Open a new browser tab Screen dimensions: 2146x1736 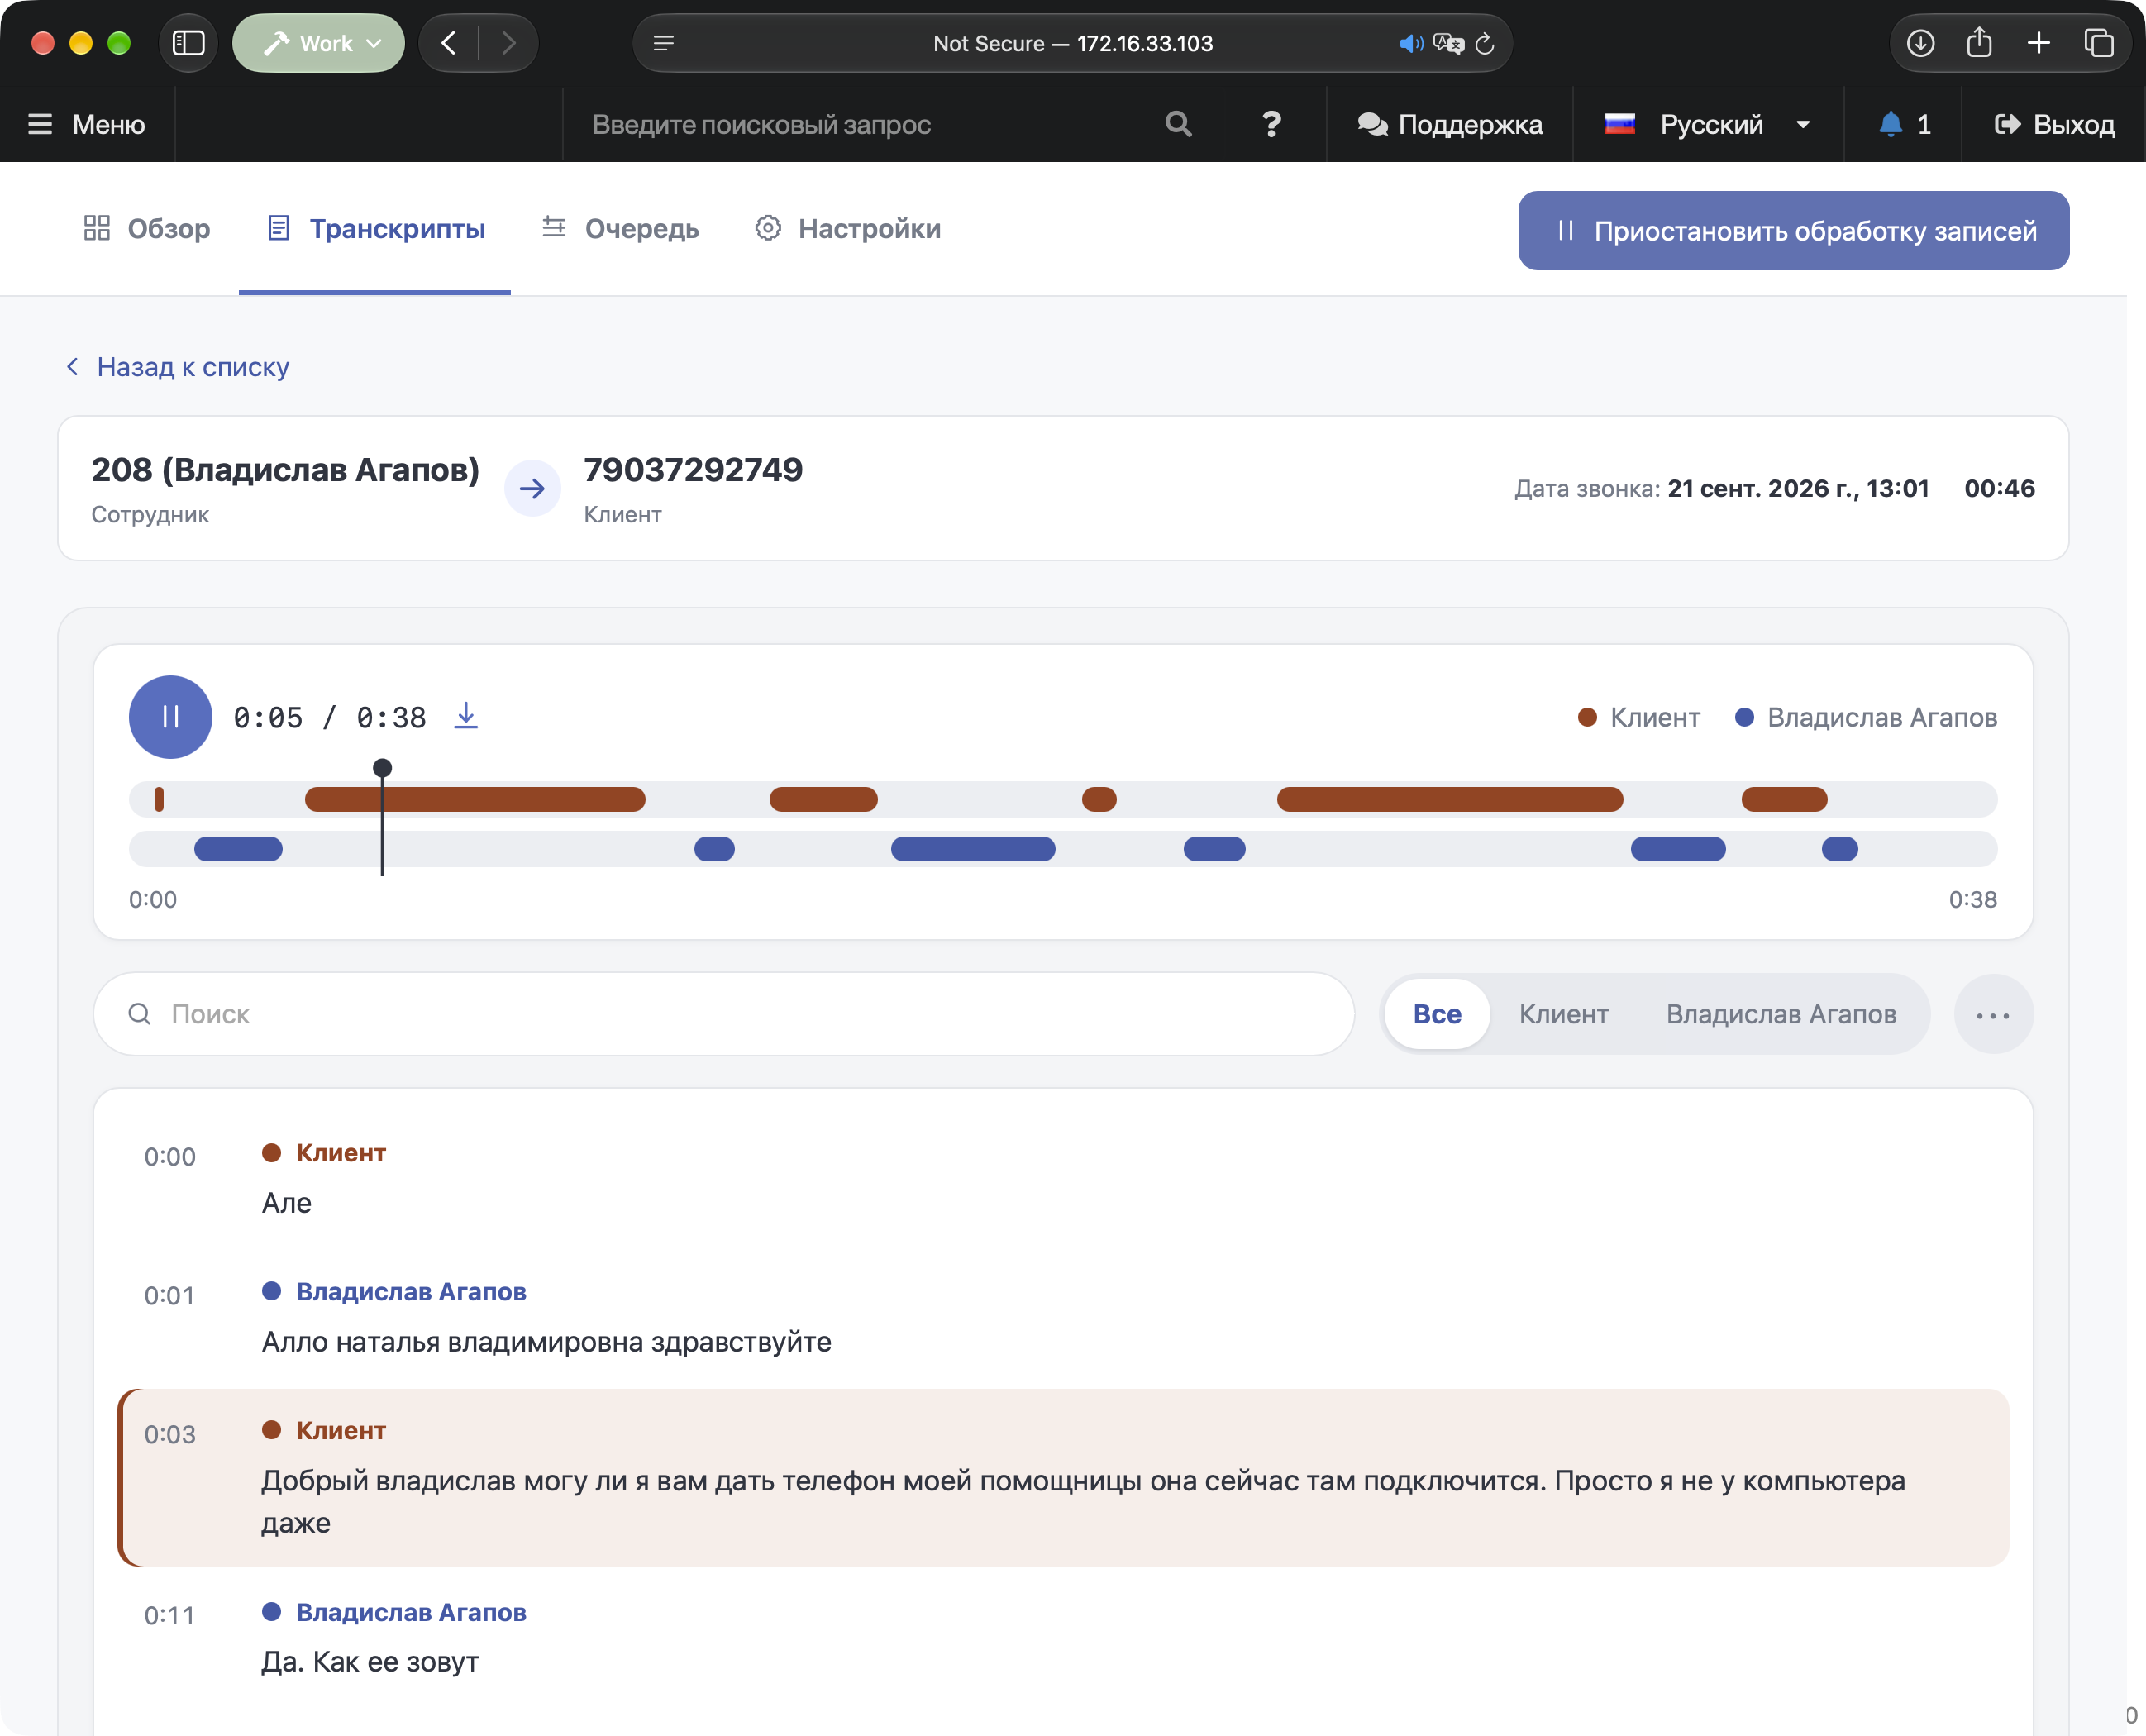2038,43
